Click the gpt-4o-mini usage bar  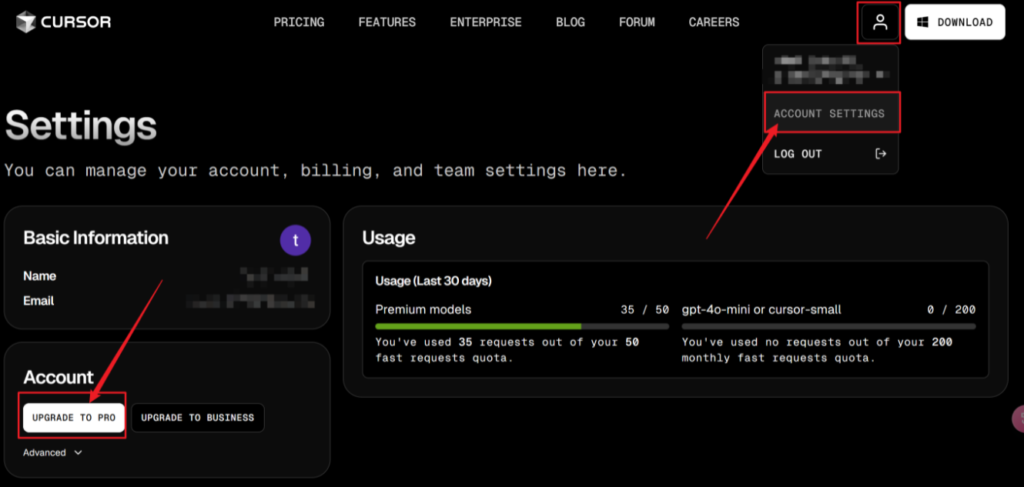click(x=829, y=326)
